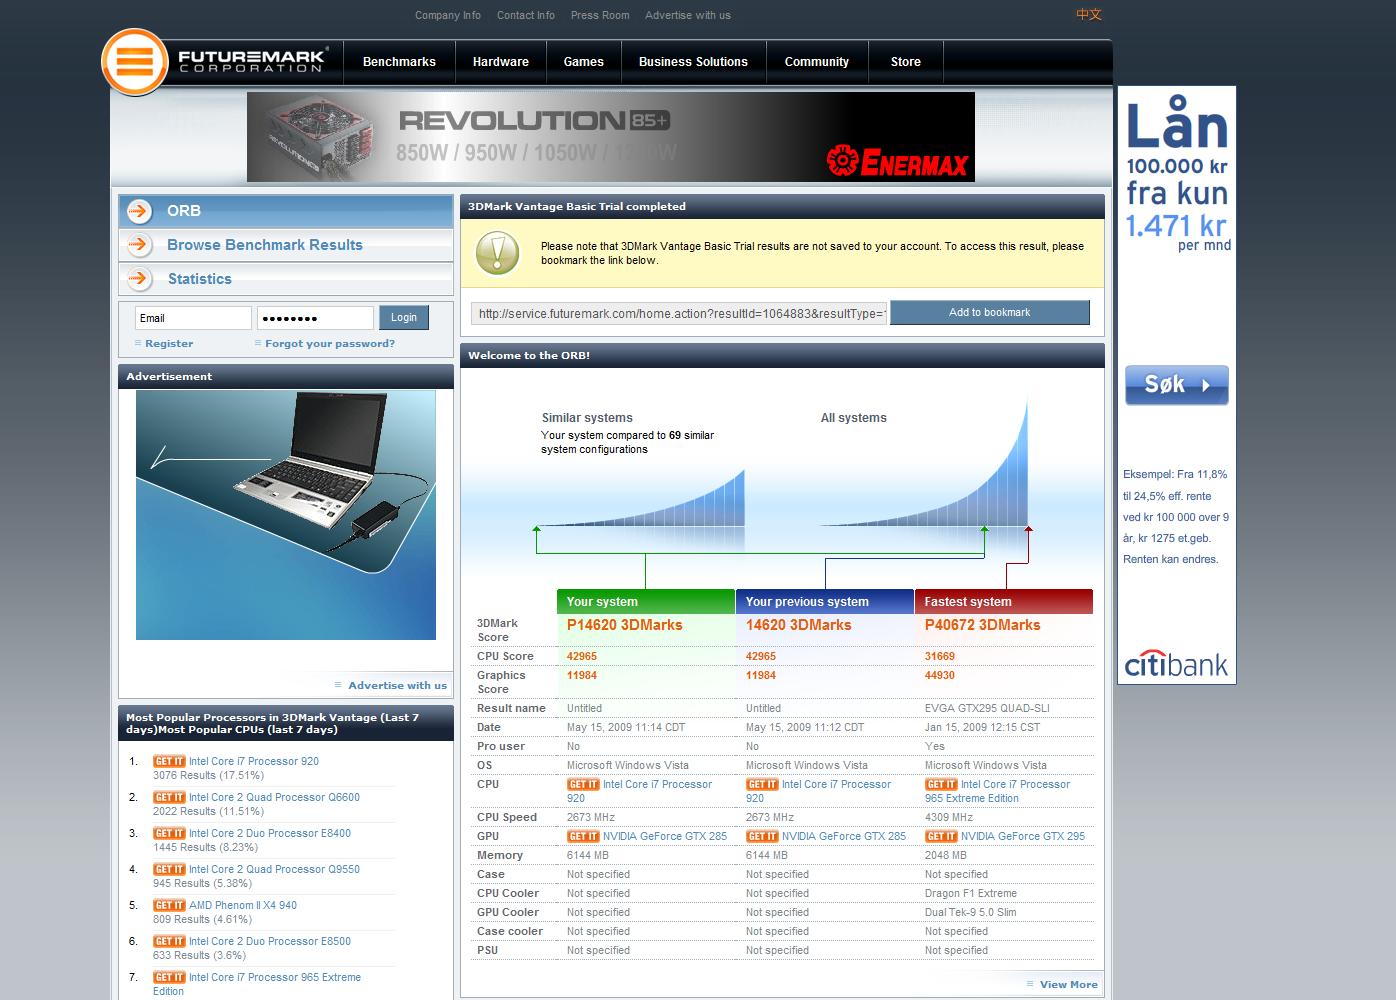The width and height of the screenshot is (1396, 1000).
Task: Open the Store menu
Action: 906,62
